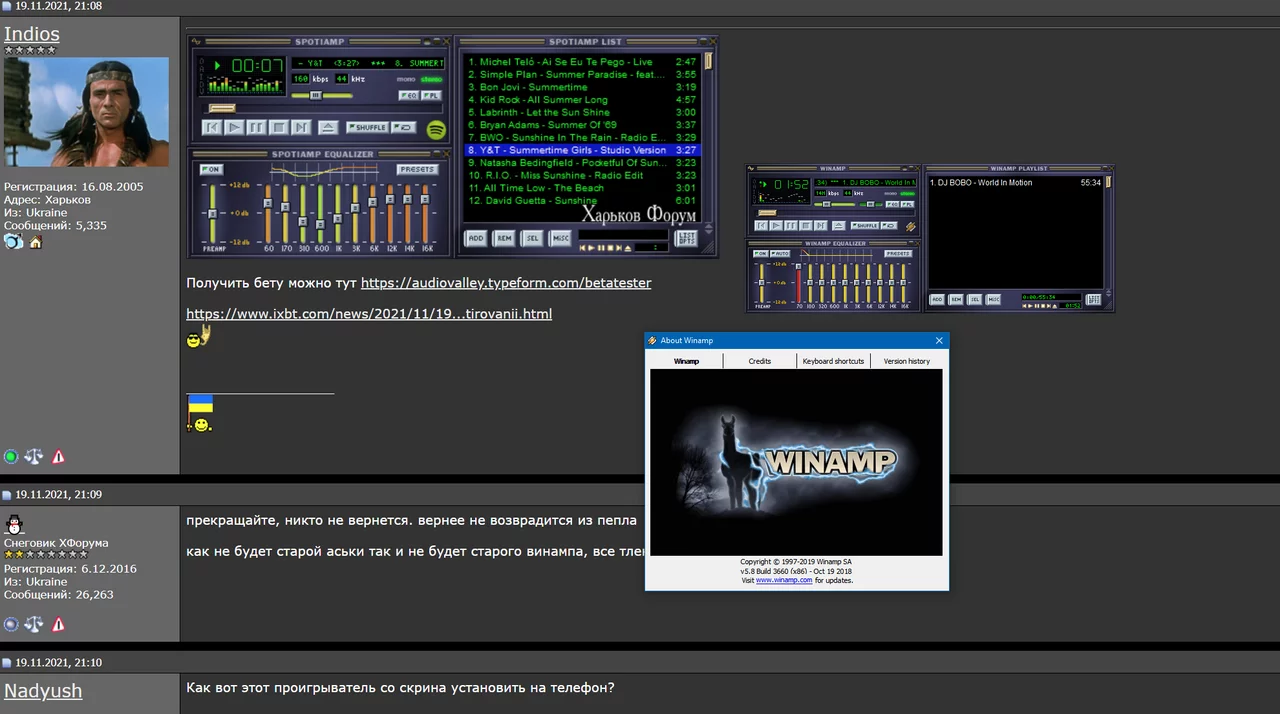Switch to Version history tab
The image size is (1280, 714).
[906, 361]
